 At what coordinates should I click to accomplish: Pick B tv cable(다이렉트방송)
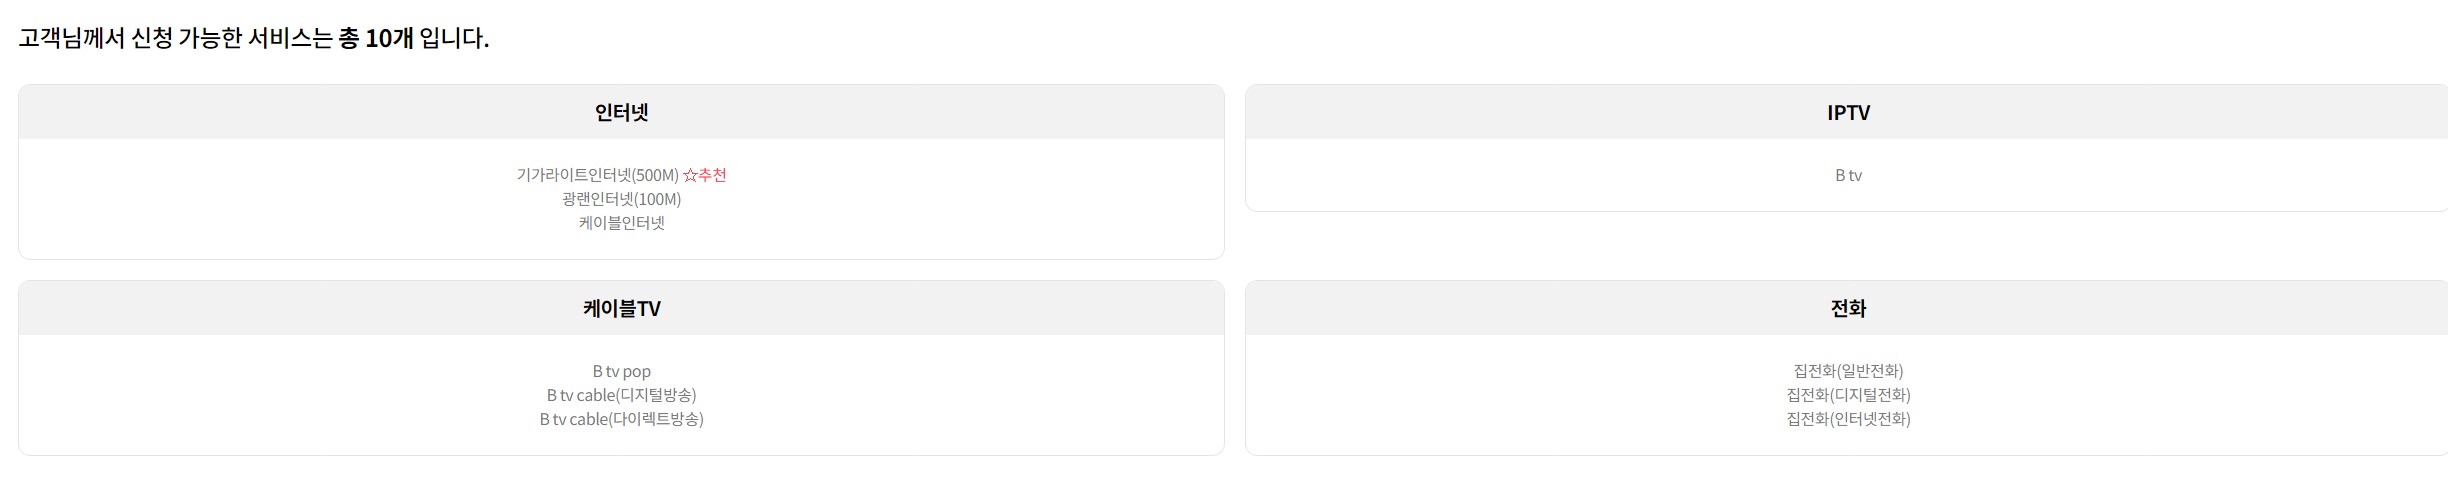pyautogui.click(x=621, y=419)
